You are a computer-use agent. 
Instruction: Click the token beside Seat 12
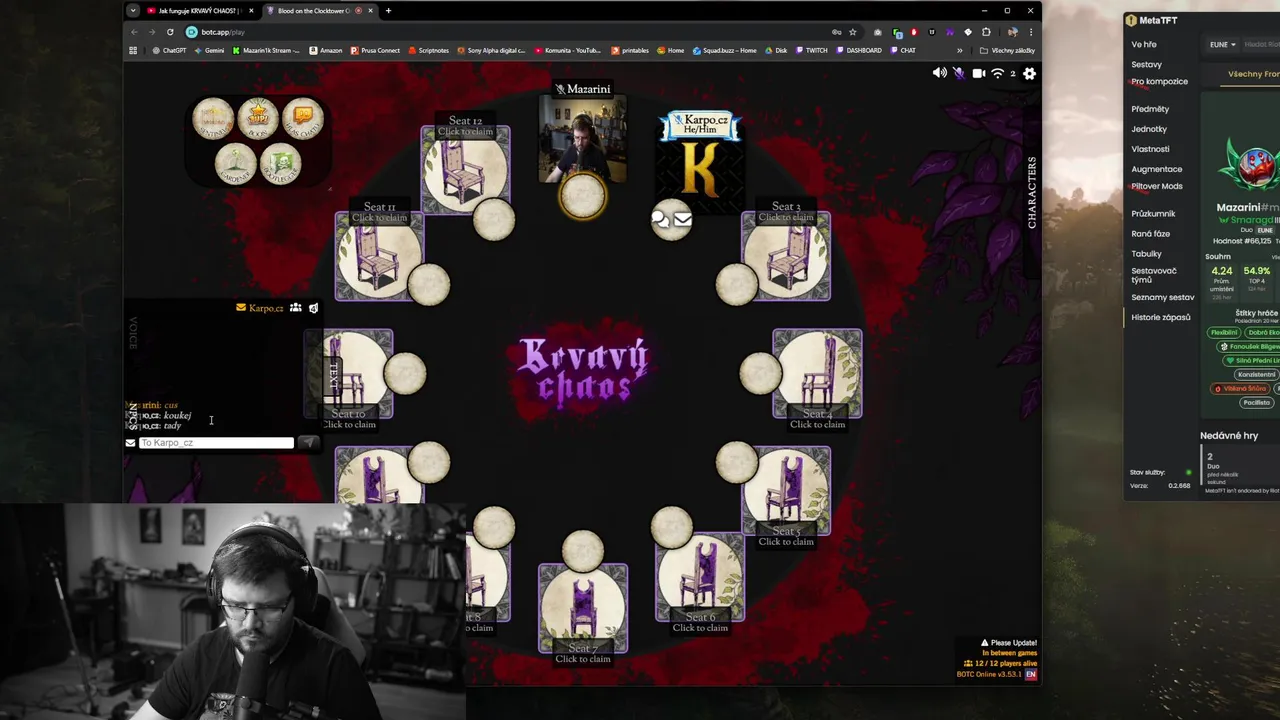493,220
